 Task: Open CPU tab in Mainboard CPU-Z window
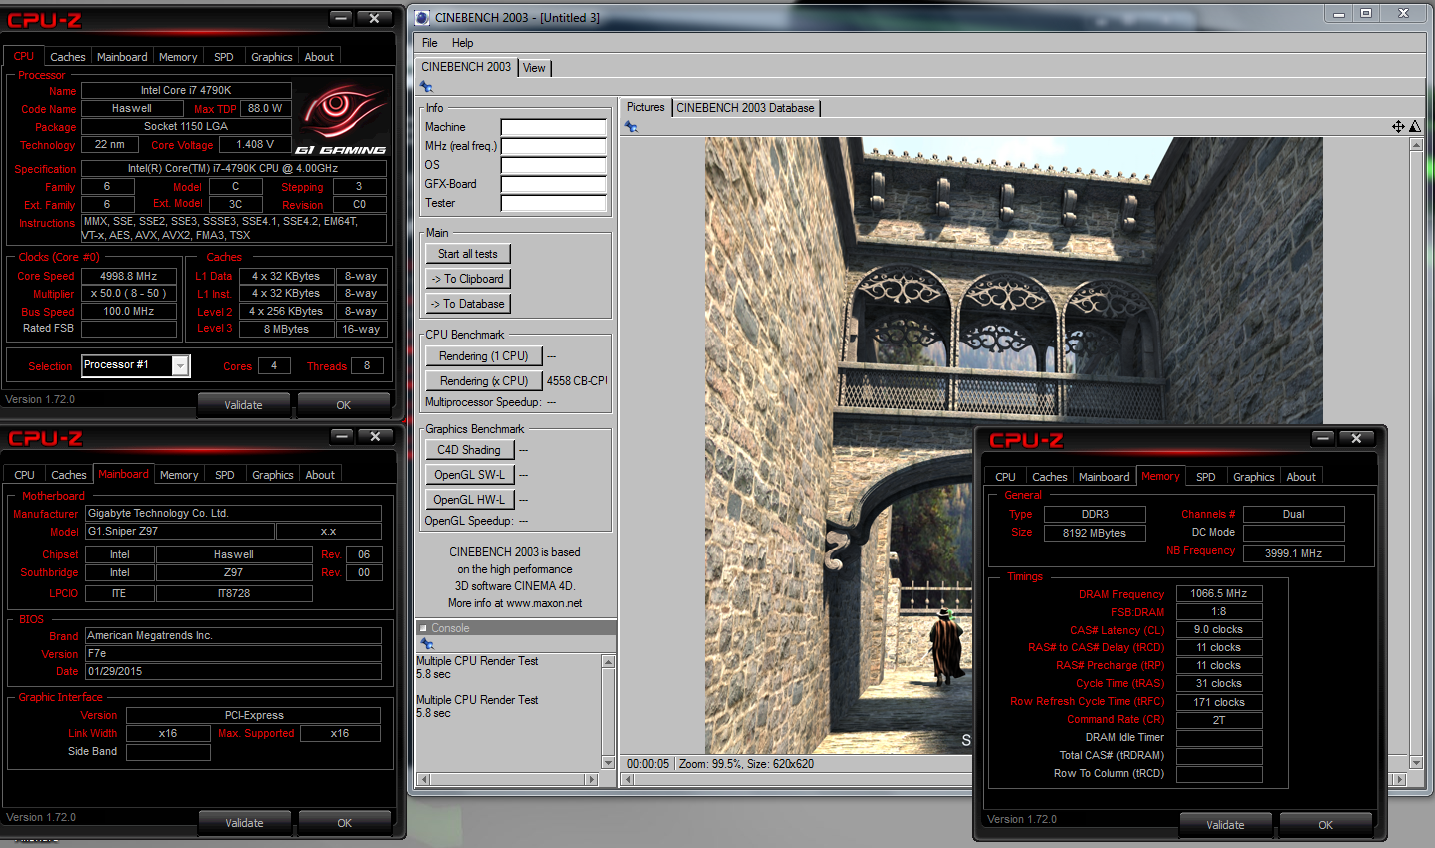pos(25,475)
